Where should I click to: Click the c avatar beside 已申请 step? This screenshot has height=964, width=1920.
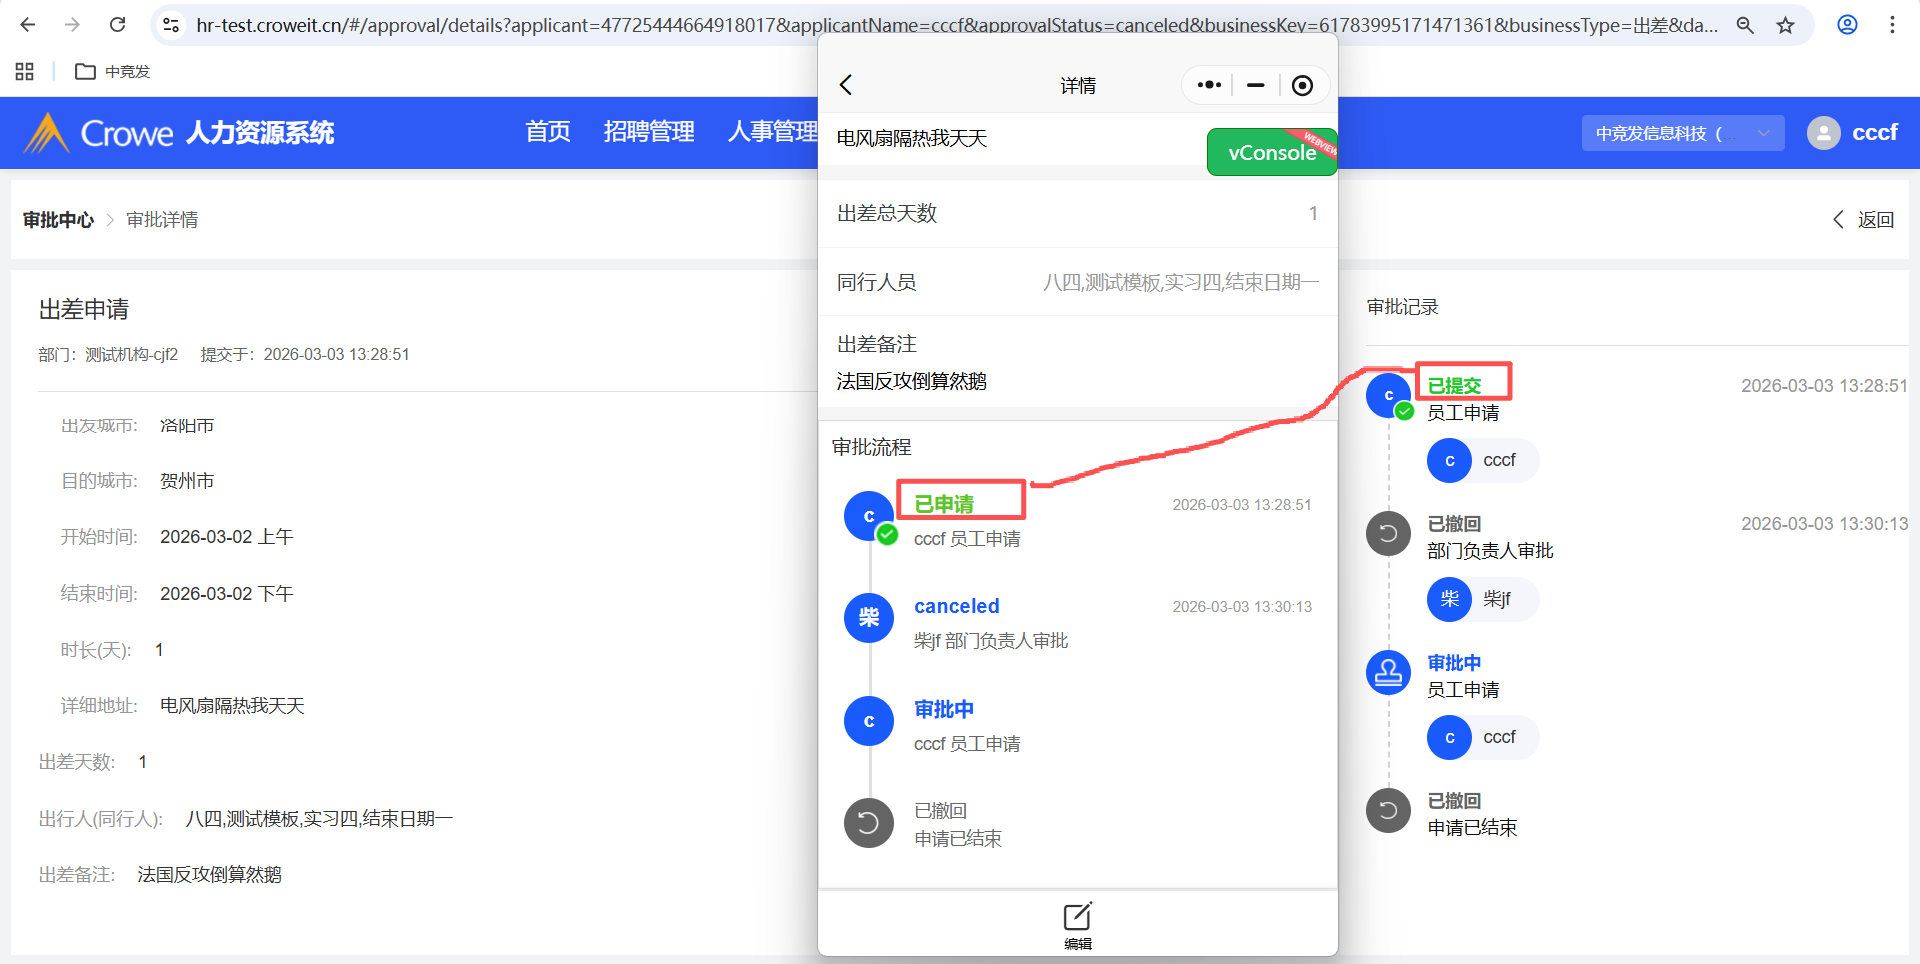coord(869,516)
